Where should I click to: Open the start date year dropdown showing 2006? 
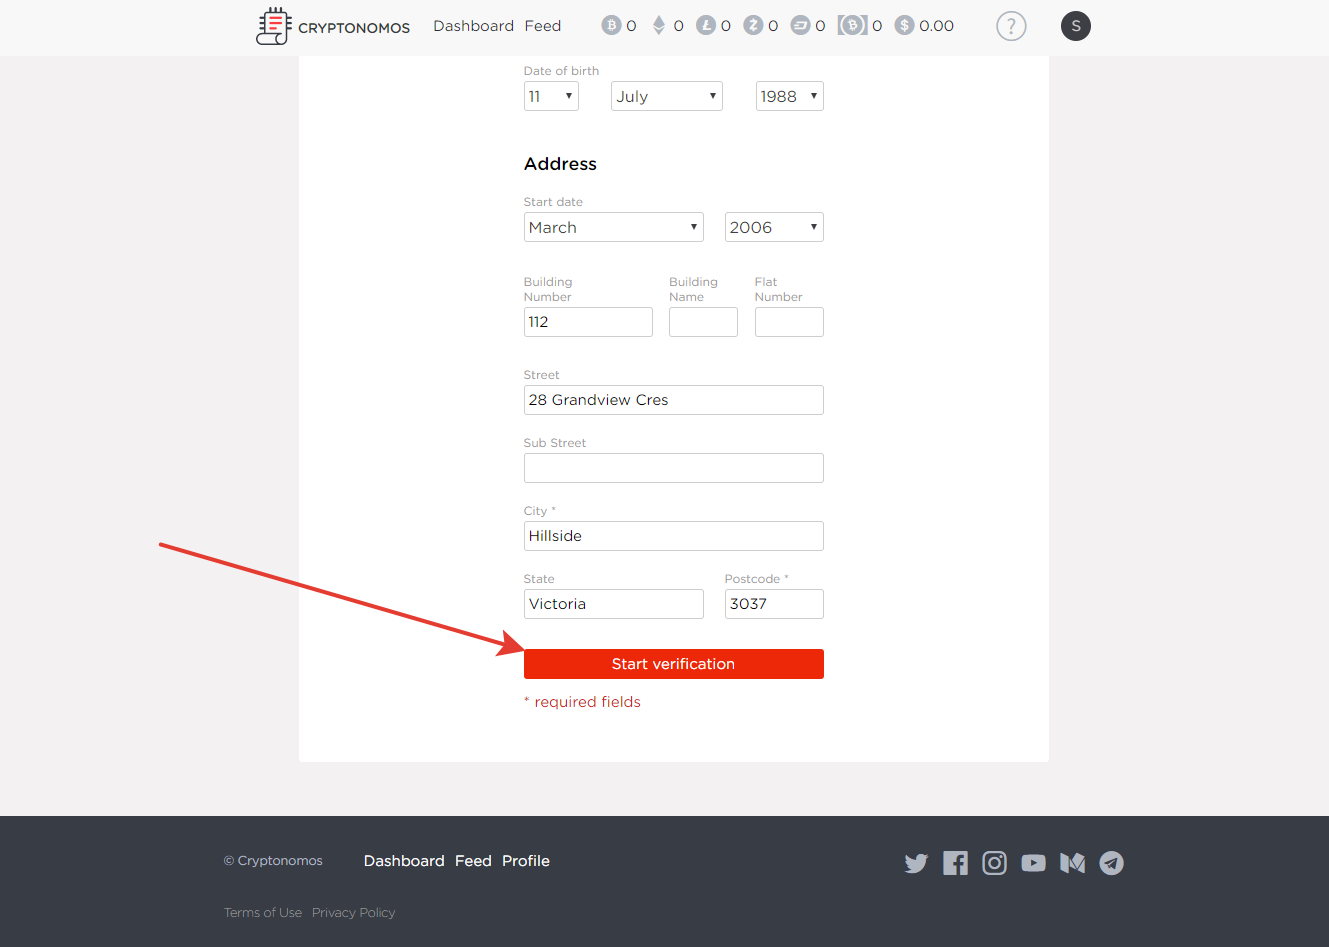point(774,227)
